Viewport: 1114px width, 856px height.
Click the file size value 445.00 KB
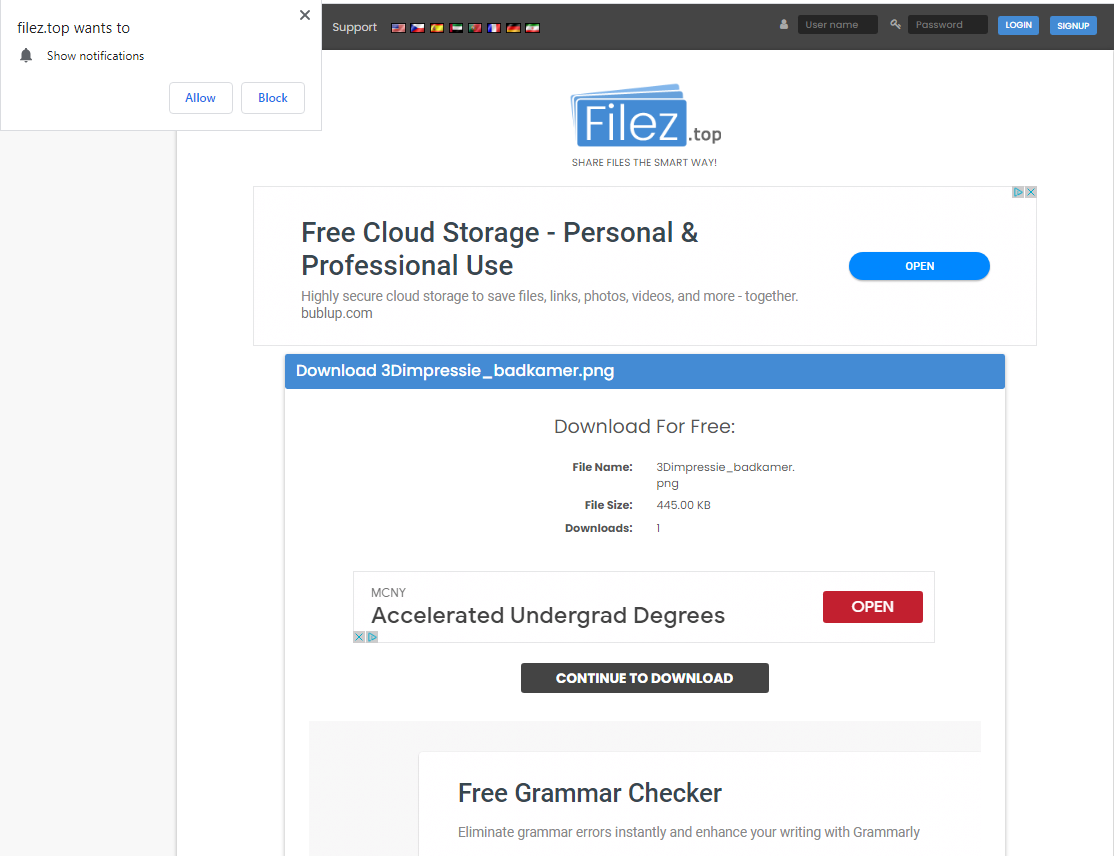click(683, 505)
